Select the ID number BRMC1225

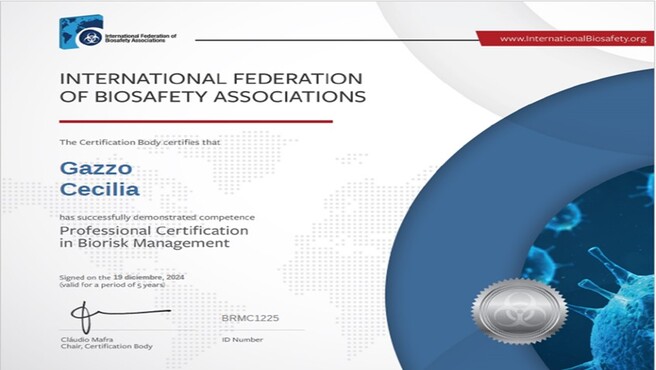pyautogui.click(x=250, y=318)
